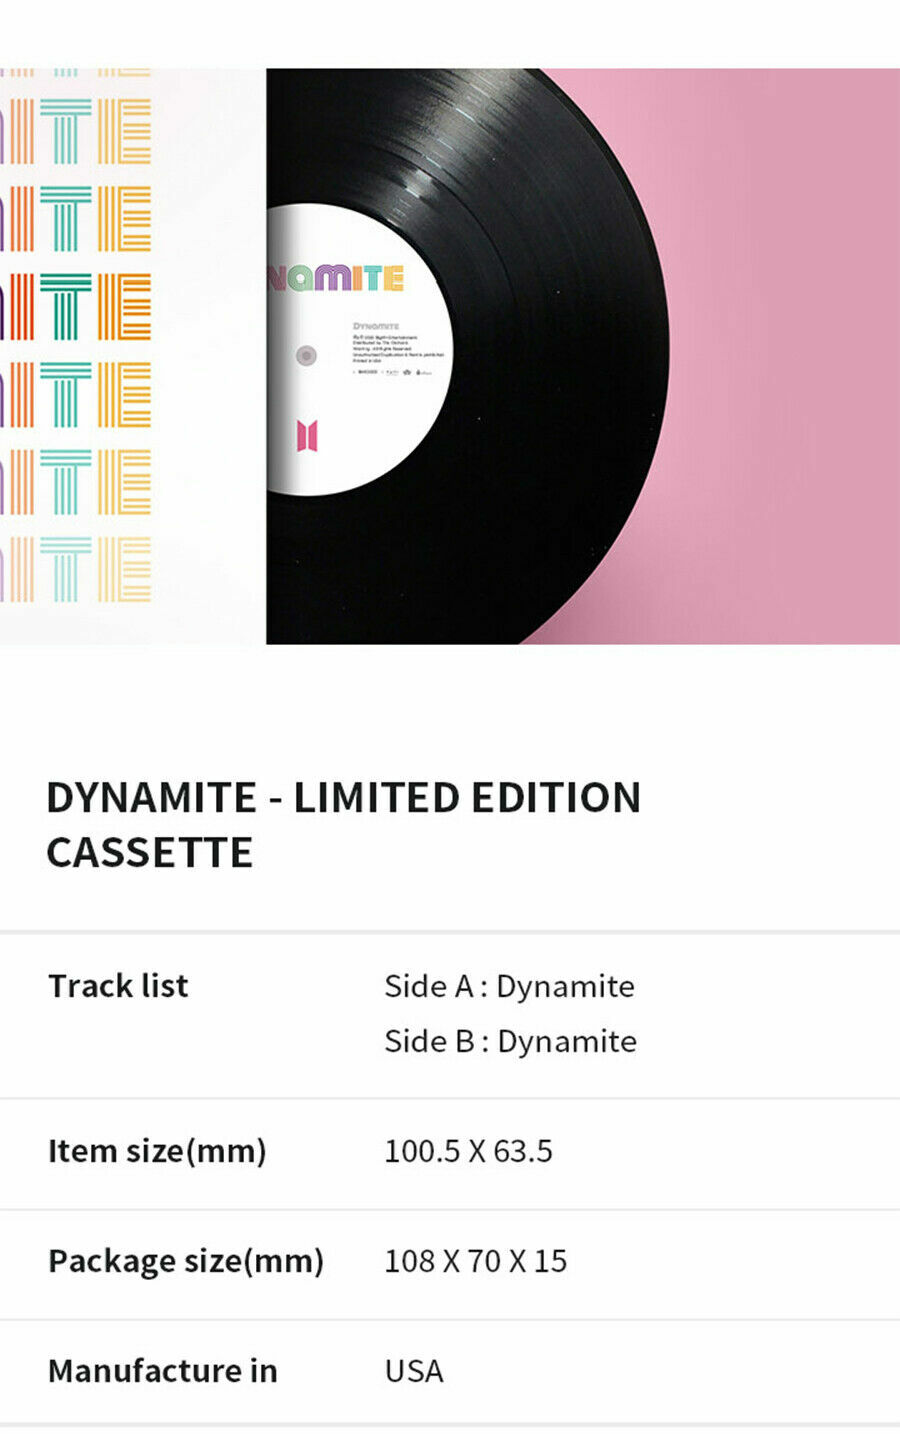Select the Side B : Dynamite entry
The height and width of the screenshot is (1434, 900).
510,1041
